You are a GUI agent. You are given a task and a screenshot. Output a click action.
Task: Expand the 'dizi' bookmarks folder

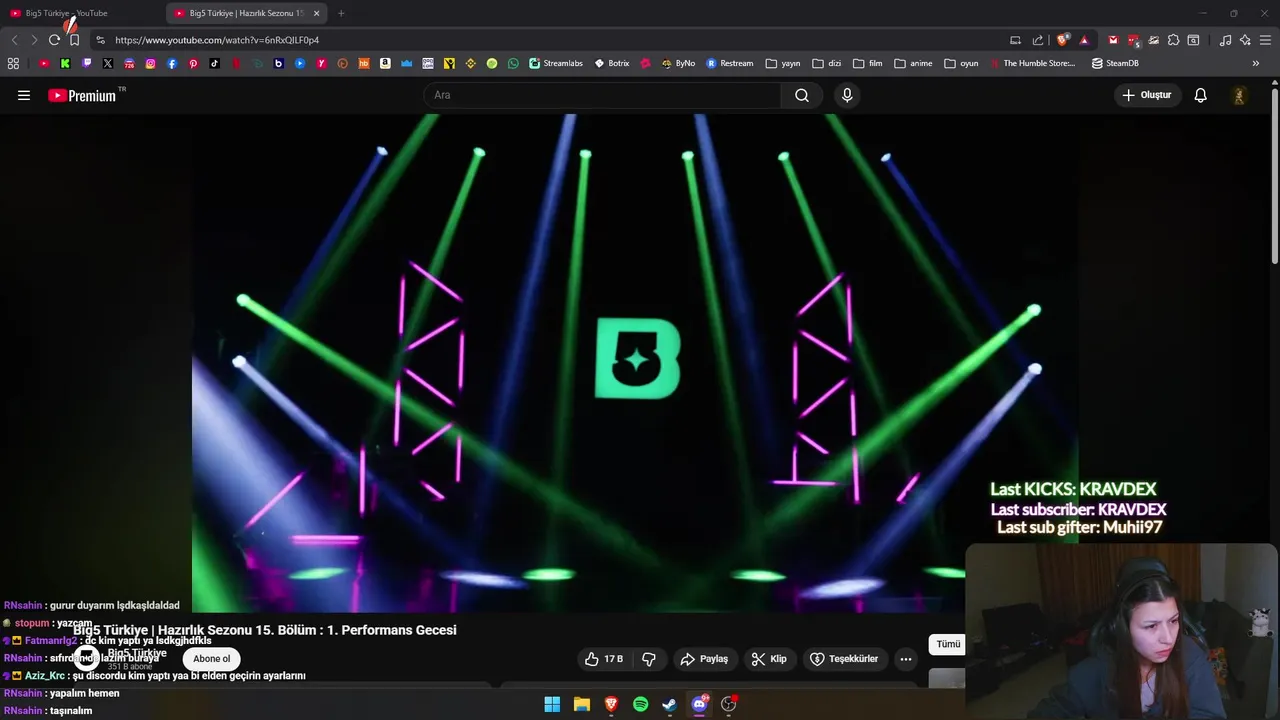coord(826,63)
